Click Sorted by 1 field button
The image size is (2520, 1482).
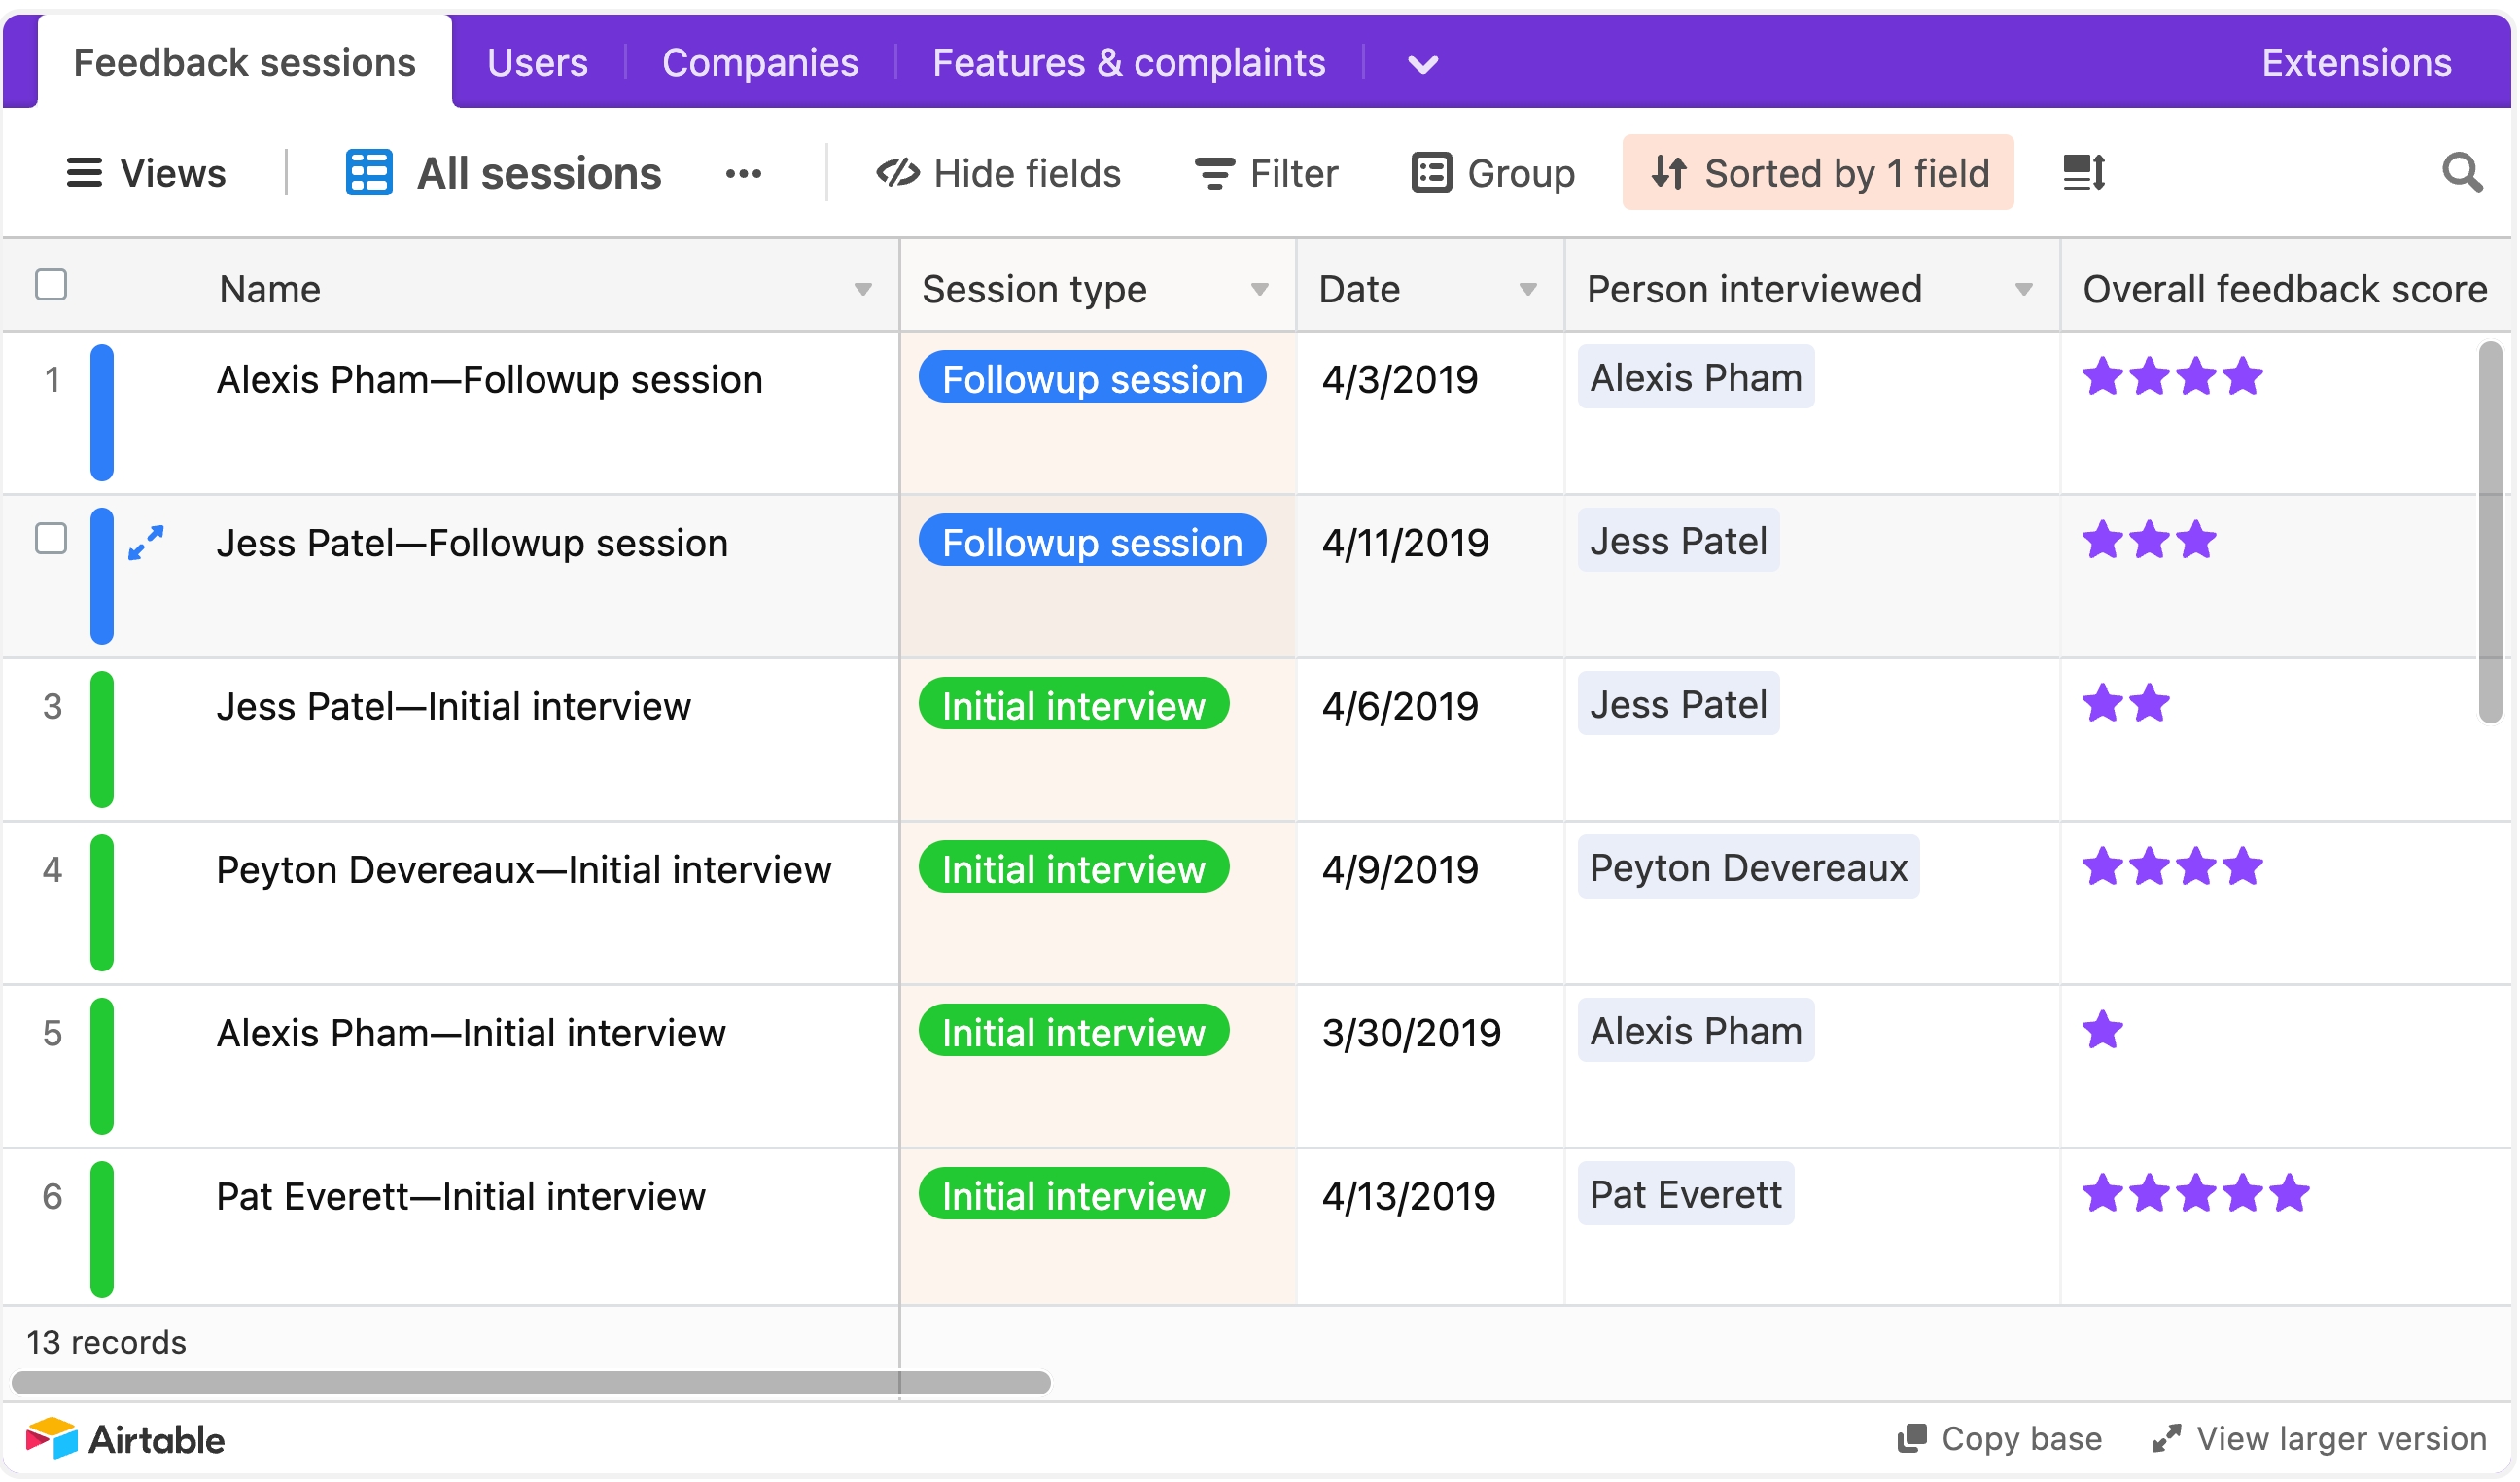pos(1819,172)
